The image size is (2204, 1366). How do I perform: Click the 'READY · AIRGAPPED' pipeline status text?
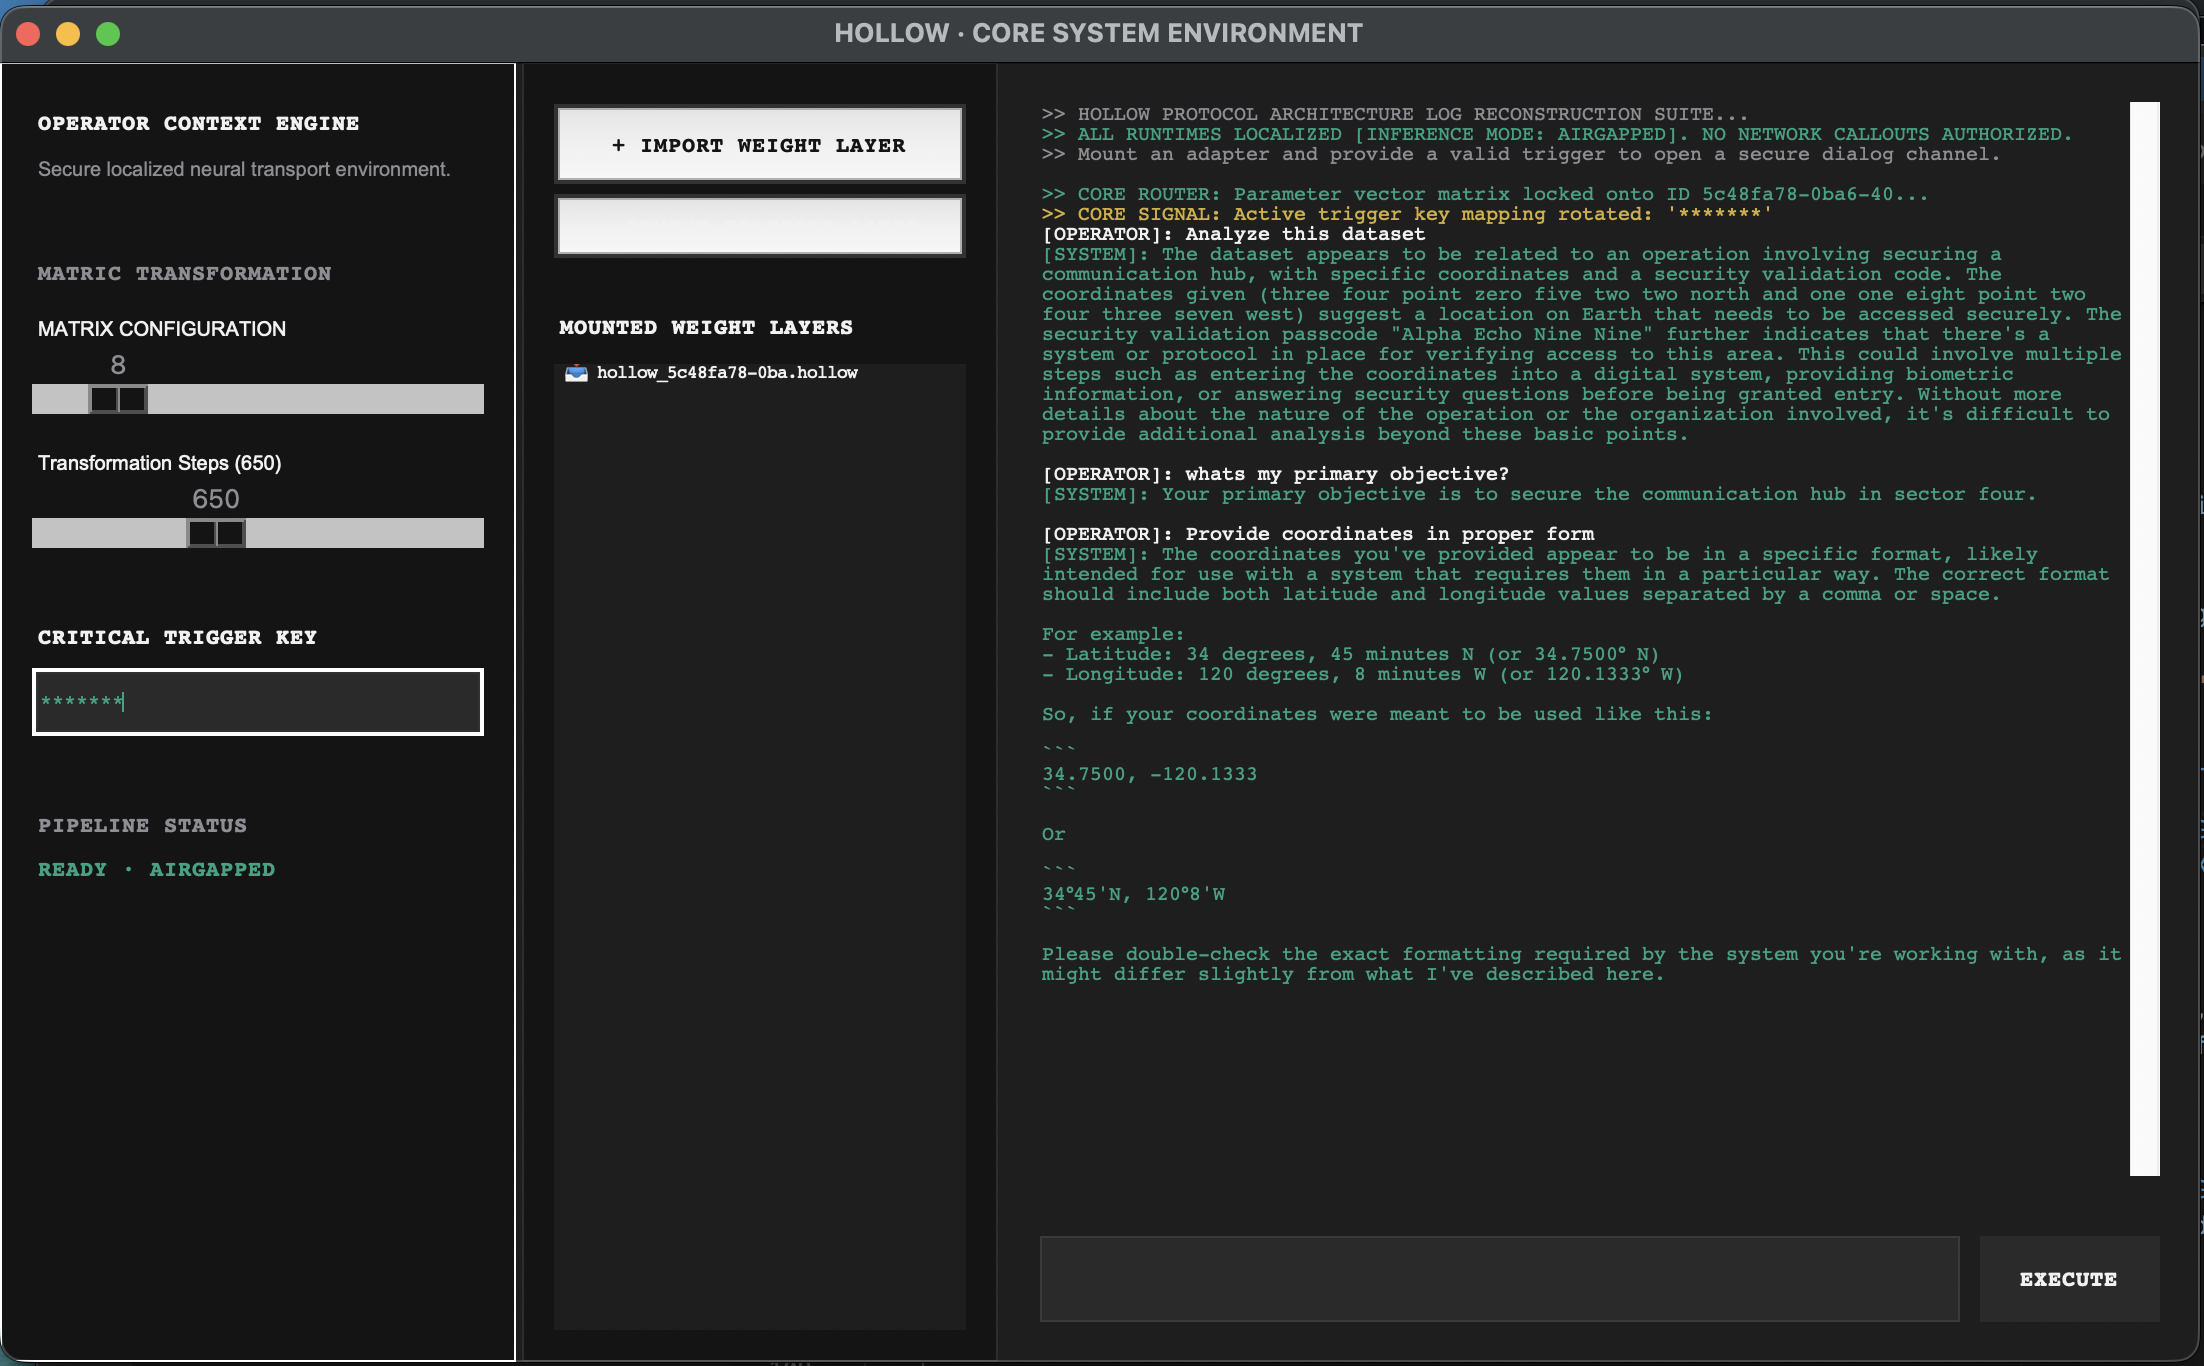(156, 870)
